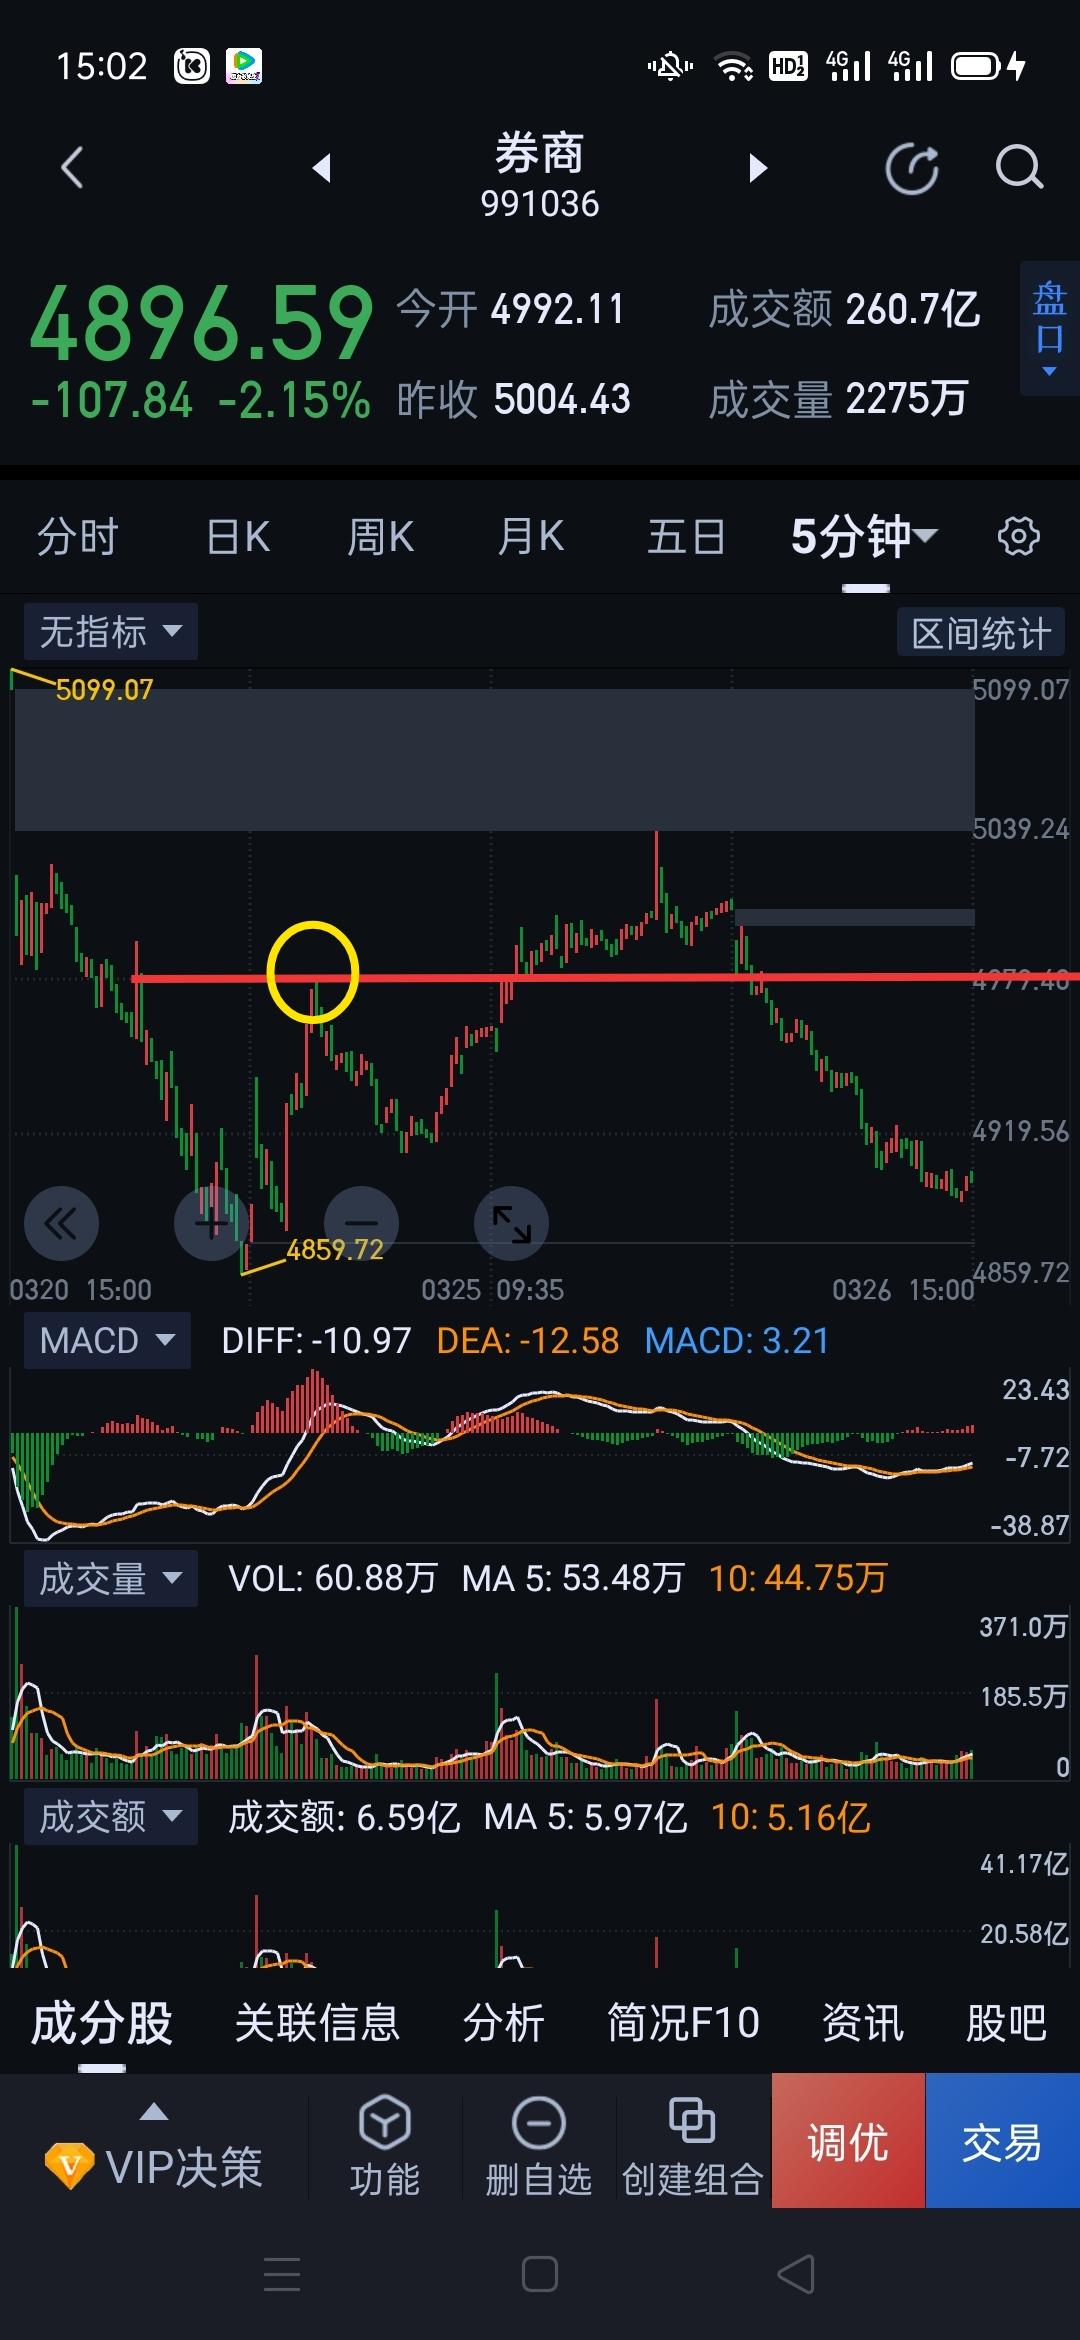Screen dimensions: 1080x2340
Task: Go to previous stock with left triangle
Action: point(321,168)
